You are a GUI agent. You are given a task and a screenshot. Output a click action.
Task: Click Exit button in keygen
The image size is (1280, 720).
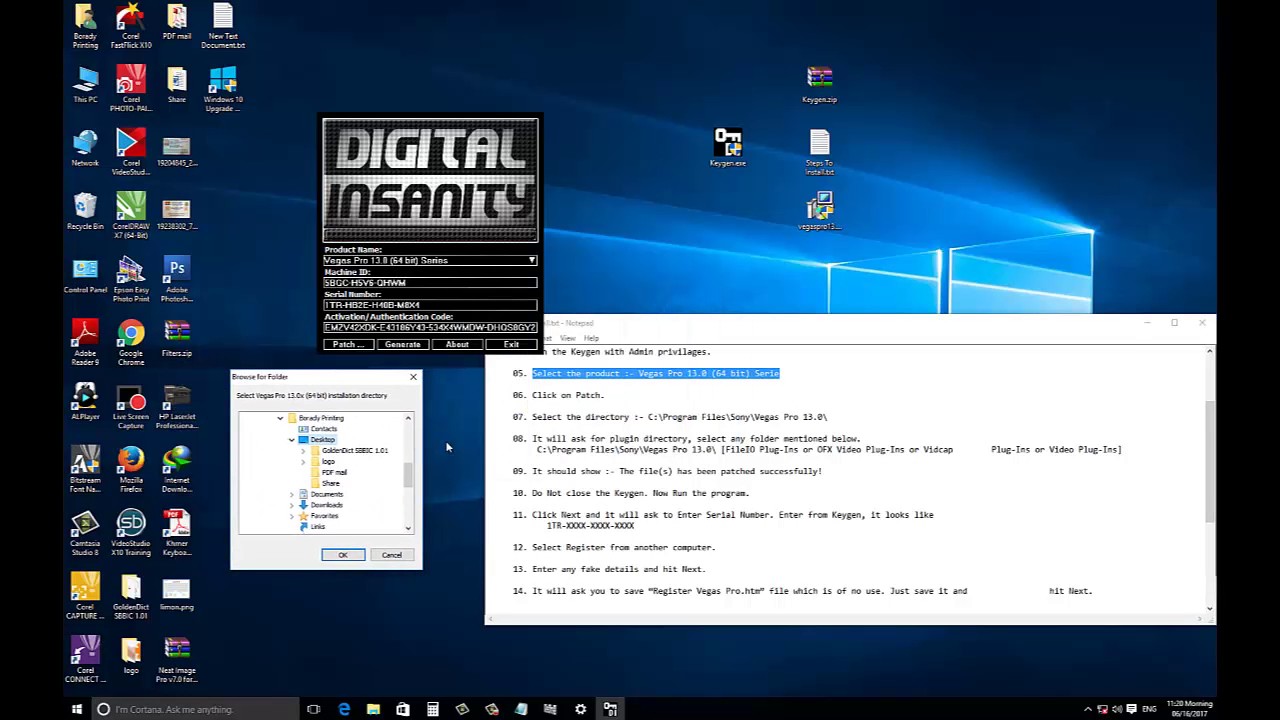coord(511,344)
